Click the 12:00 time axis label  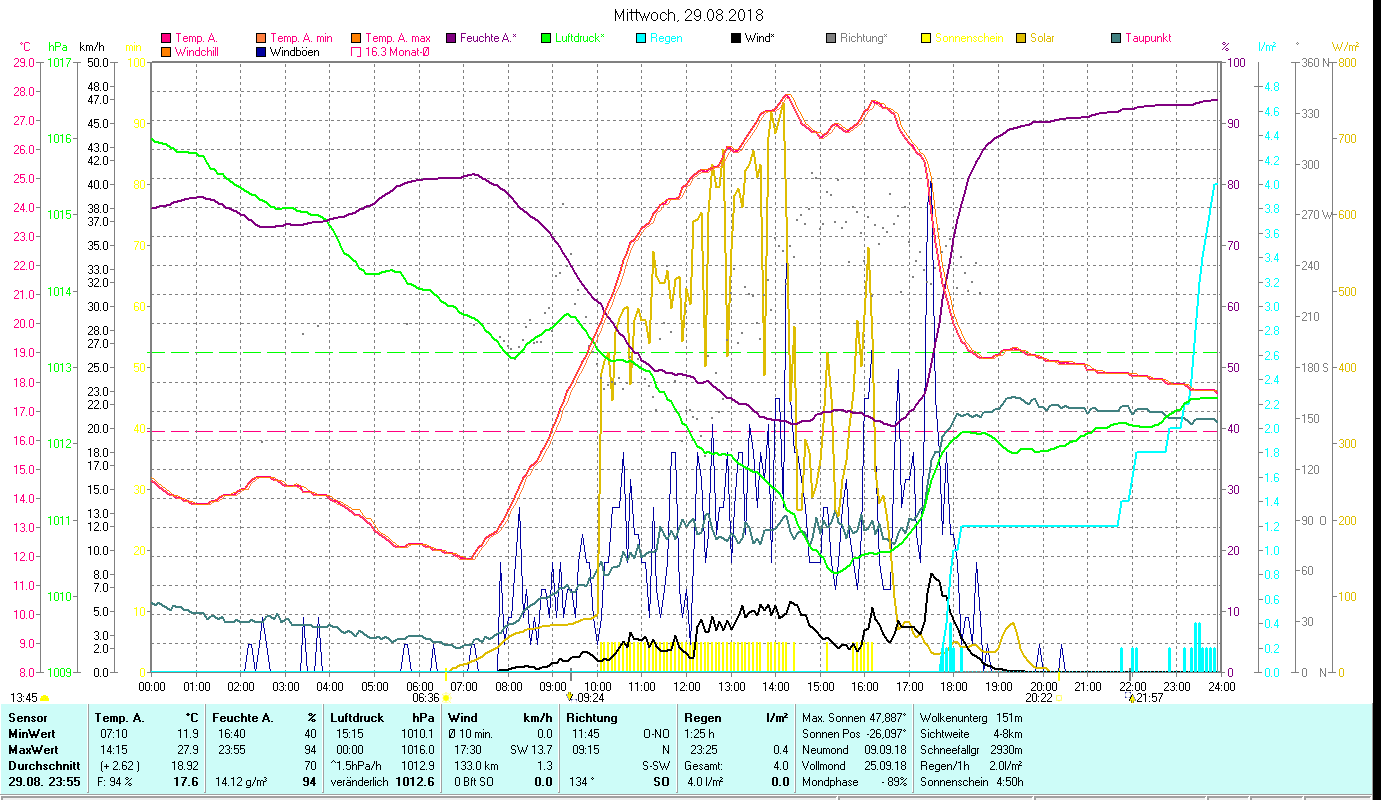click(x=686, y=686)
